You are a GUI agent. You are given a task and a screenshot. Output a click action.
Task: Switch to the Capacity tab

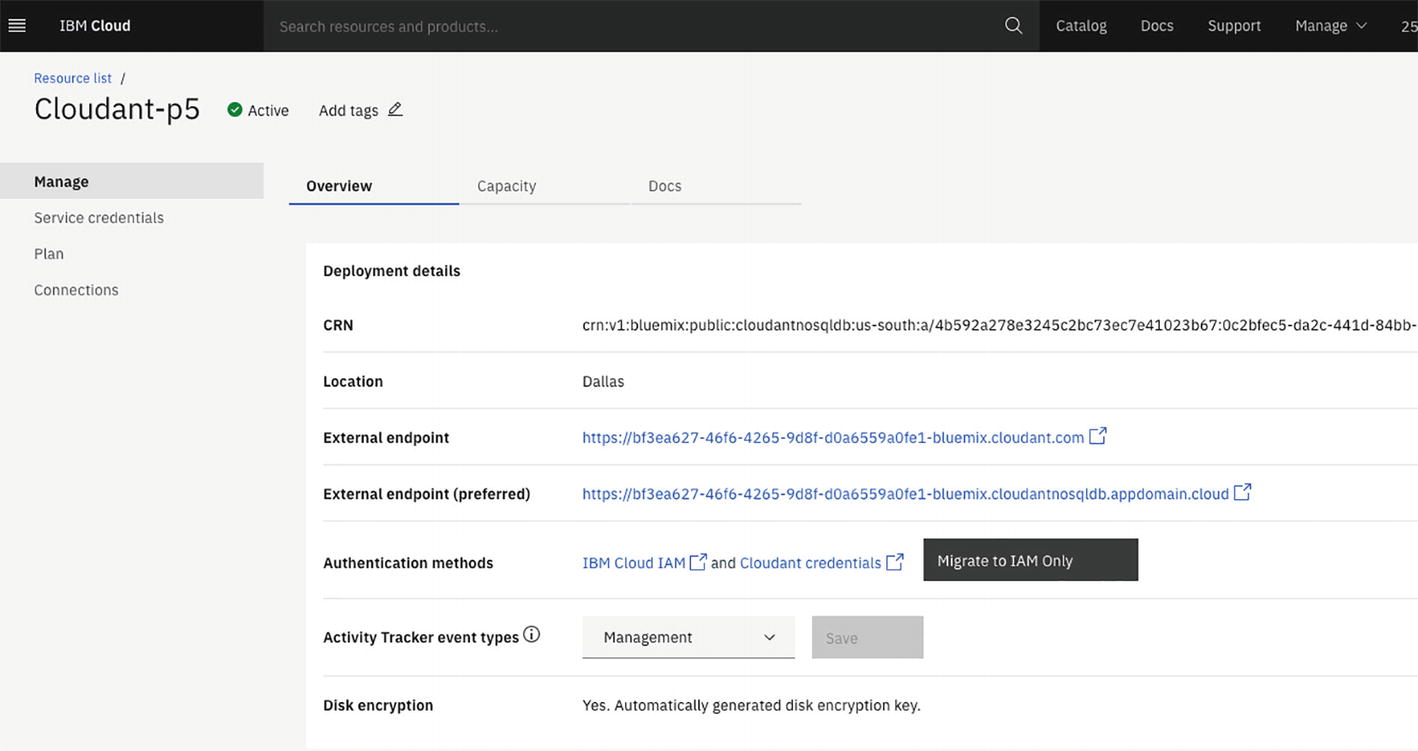pyautogui.click(x=506, y=186)
